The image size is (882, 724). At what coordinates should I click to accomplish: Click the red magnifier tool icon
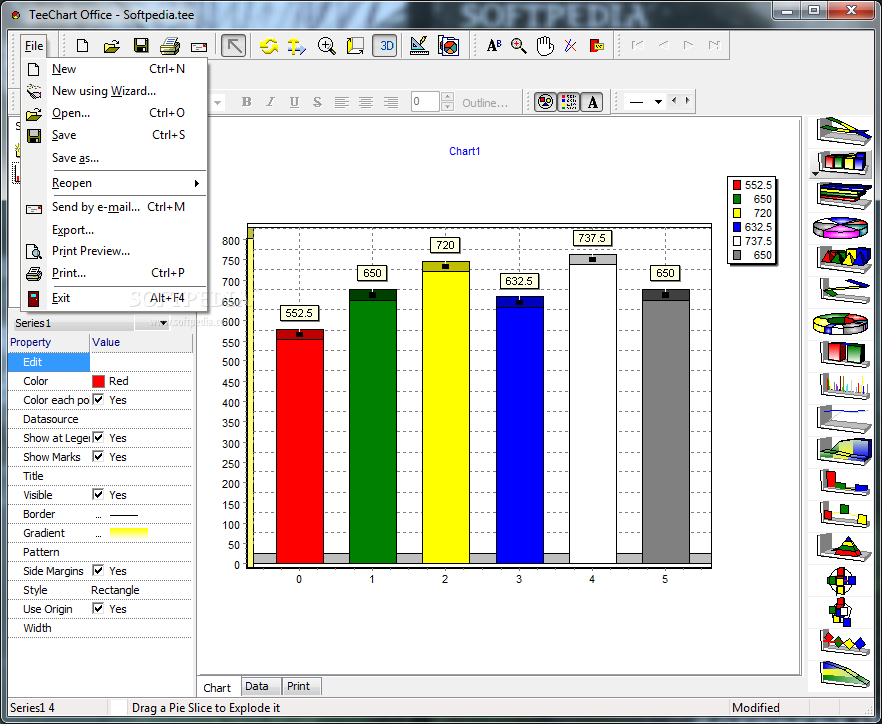pyautogui.click(x=519, y=46)
